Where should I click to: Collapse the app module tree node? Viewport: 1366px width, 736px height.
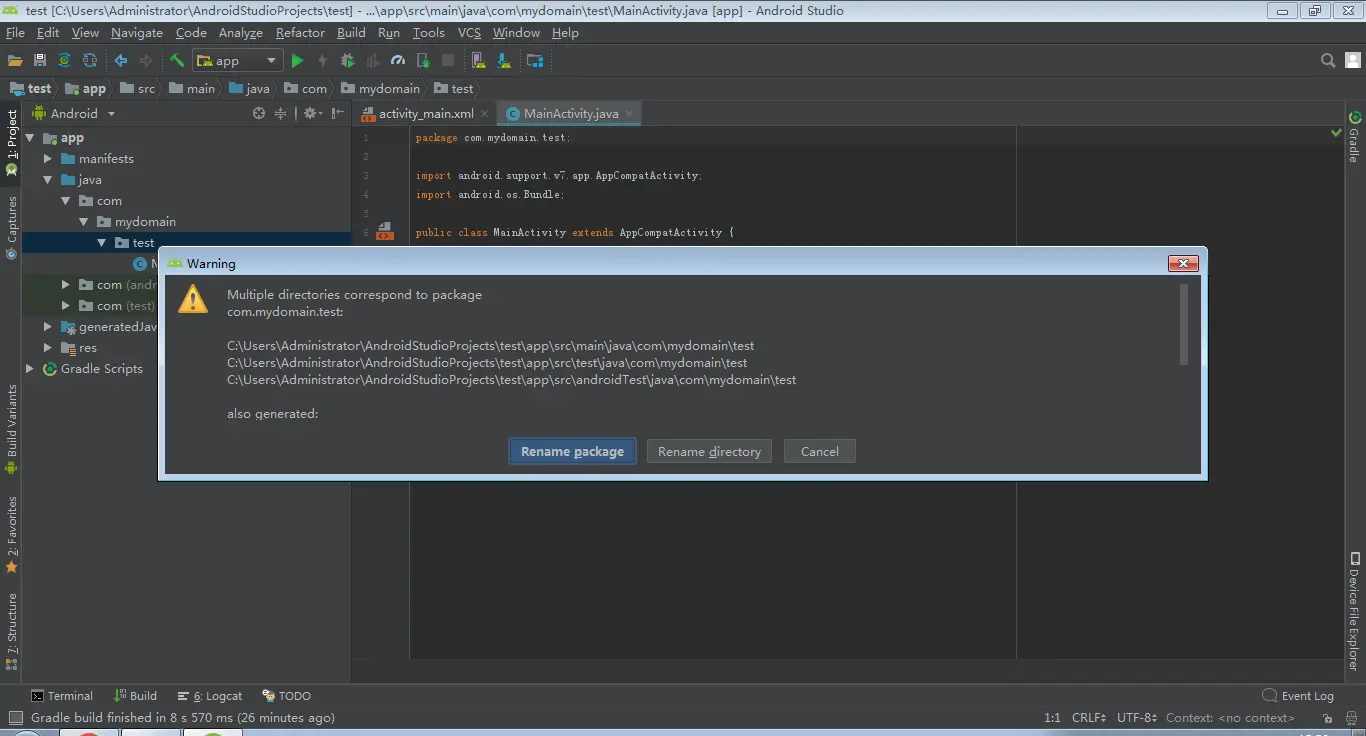click(x=30, y=138)
